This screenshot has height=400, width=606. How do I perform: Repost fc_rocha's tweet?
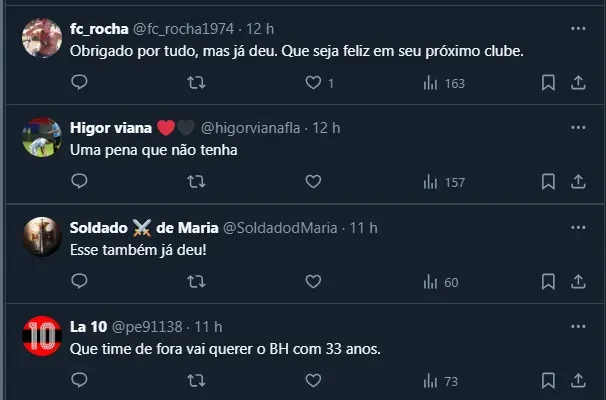point(197,83)
